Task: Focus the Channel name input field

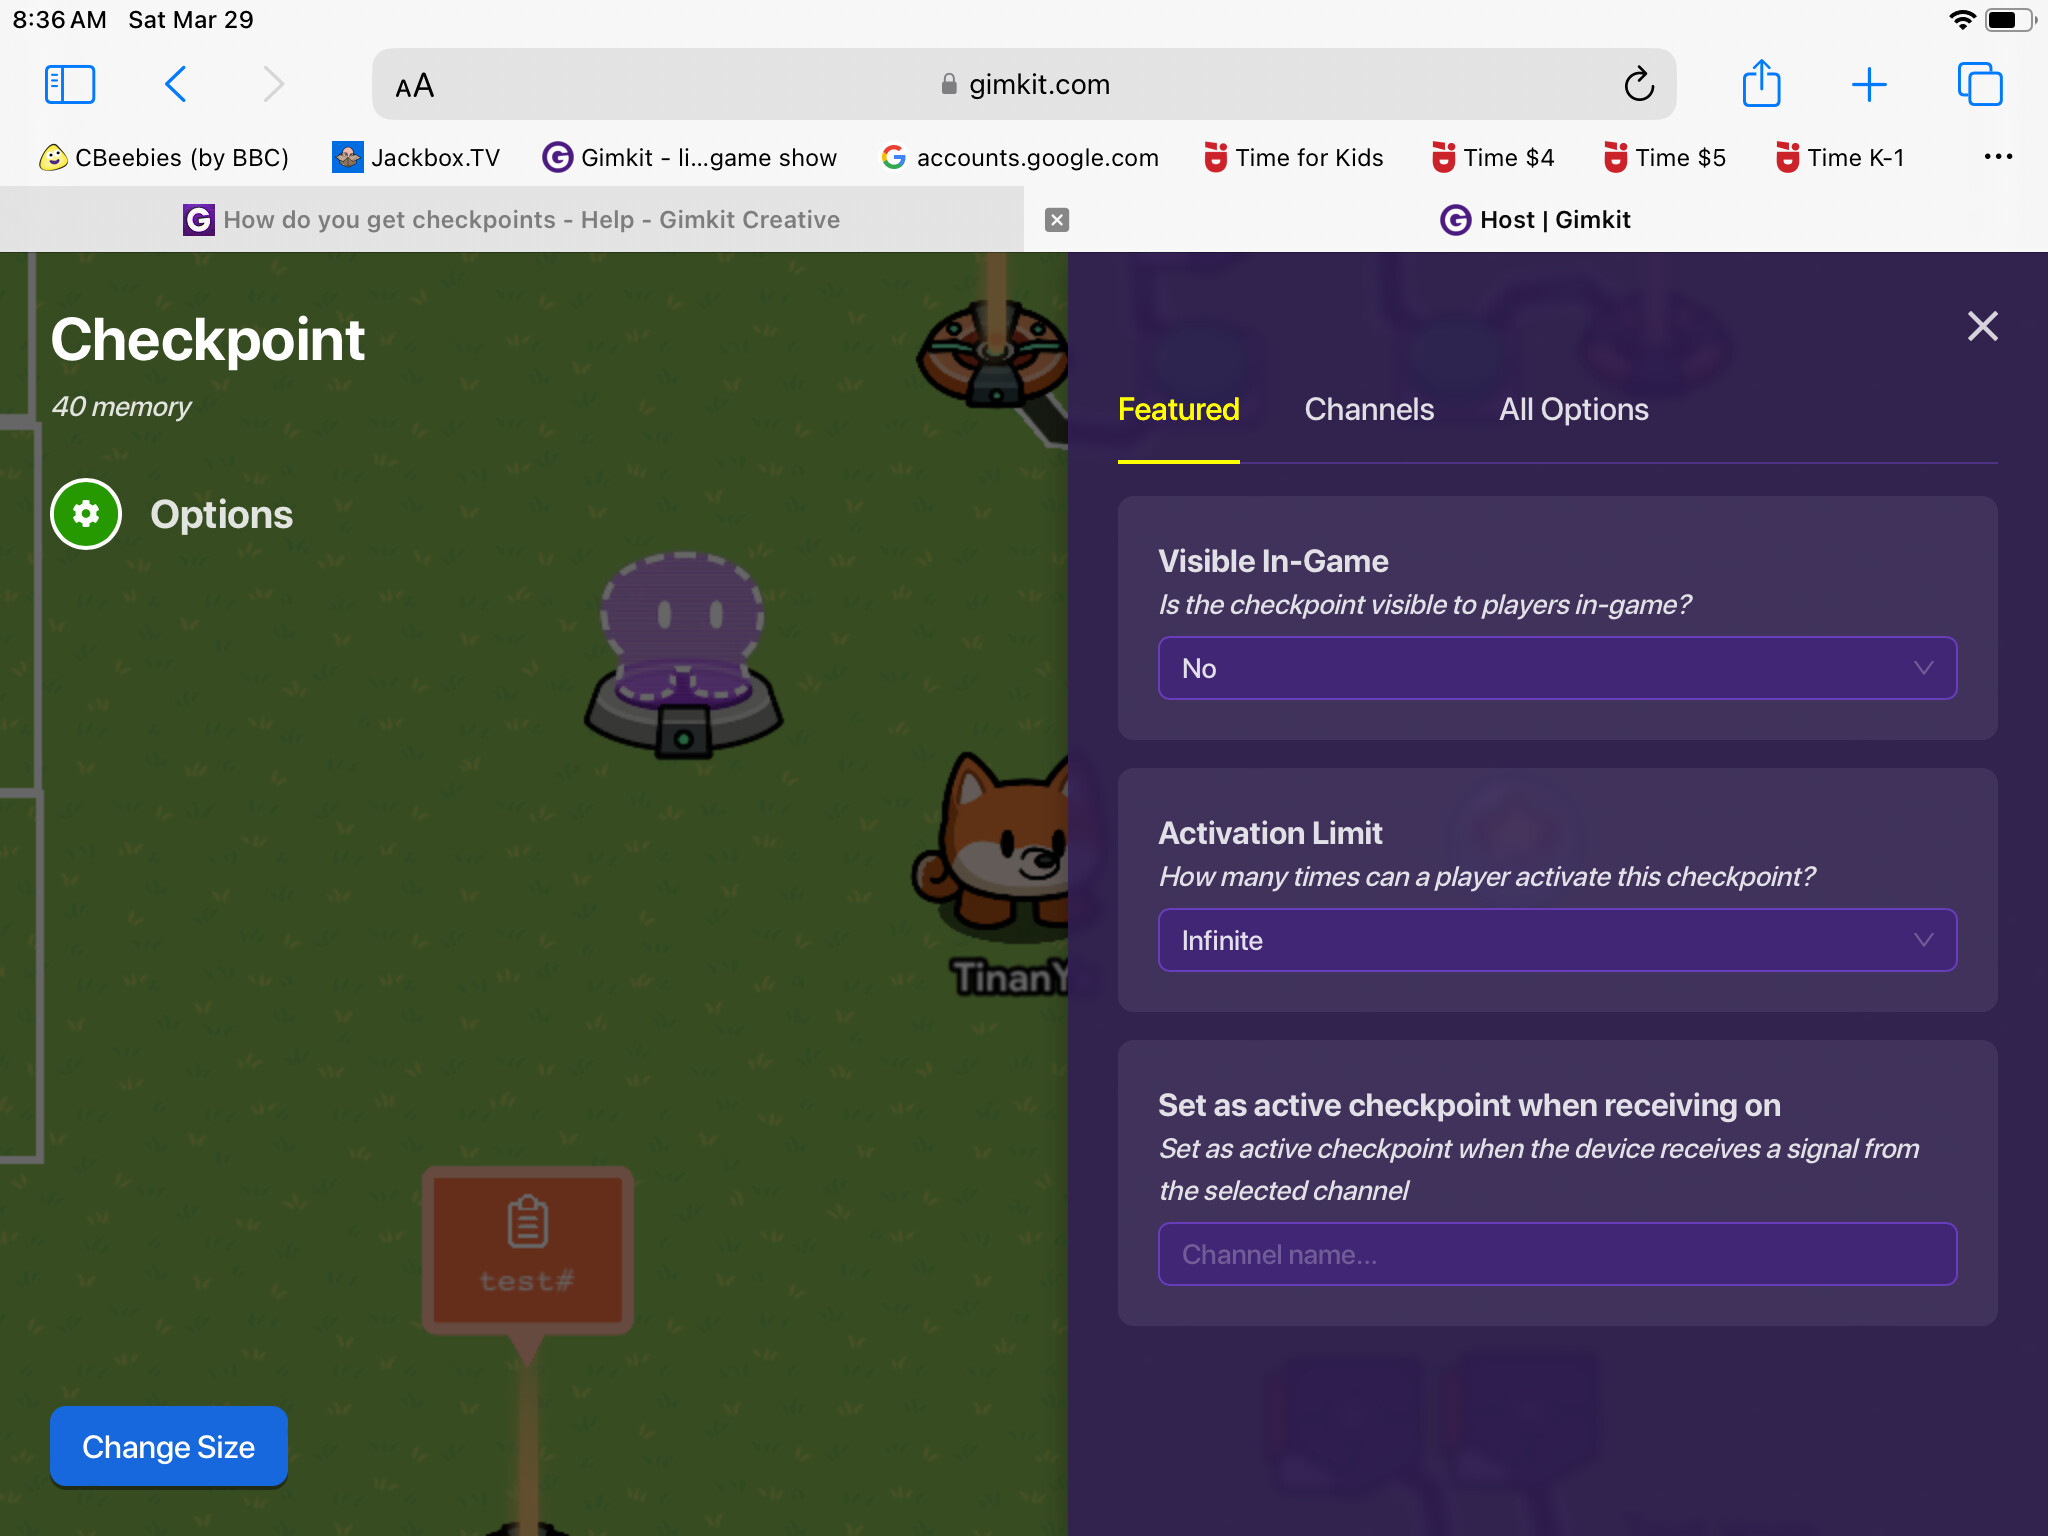Action: click(1556, 1254)
